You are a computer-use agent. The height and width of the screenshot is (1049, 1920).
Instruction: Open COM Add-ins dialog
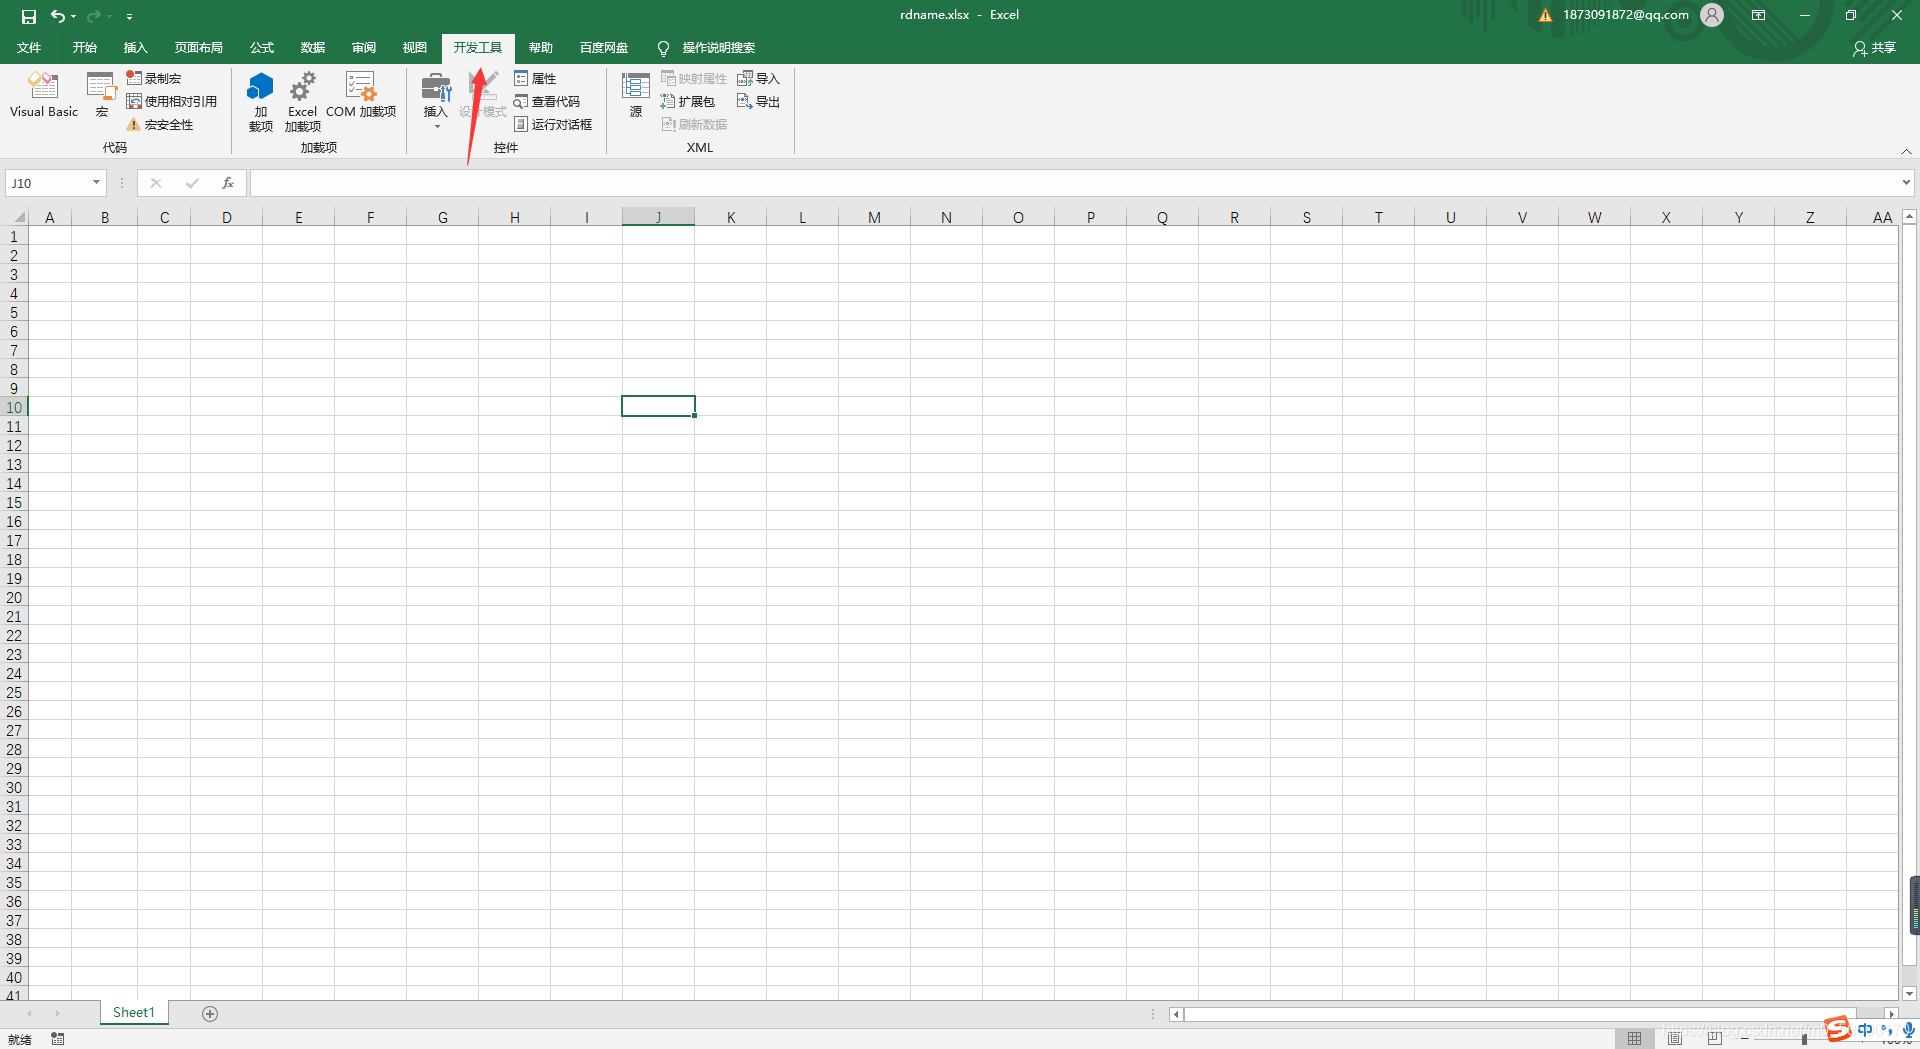pos(361,96)
